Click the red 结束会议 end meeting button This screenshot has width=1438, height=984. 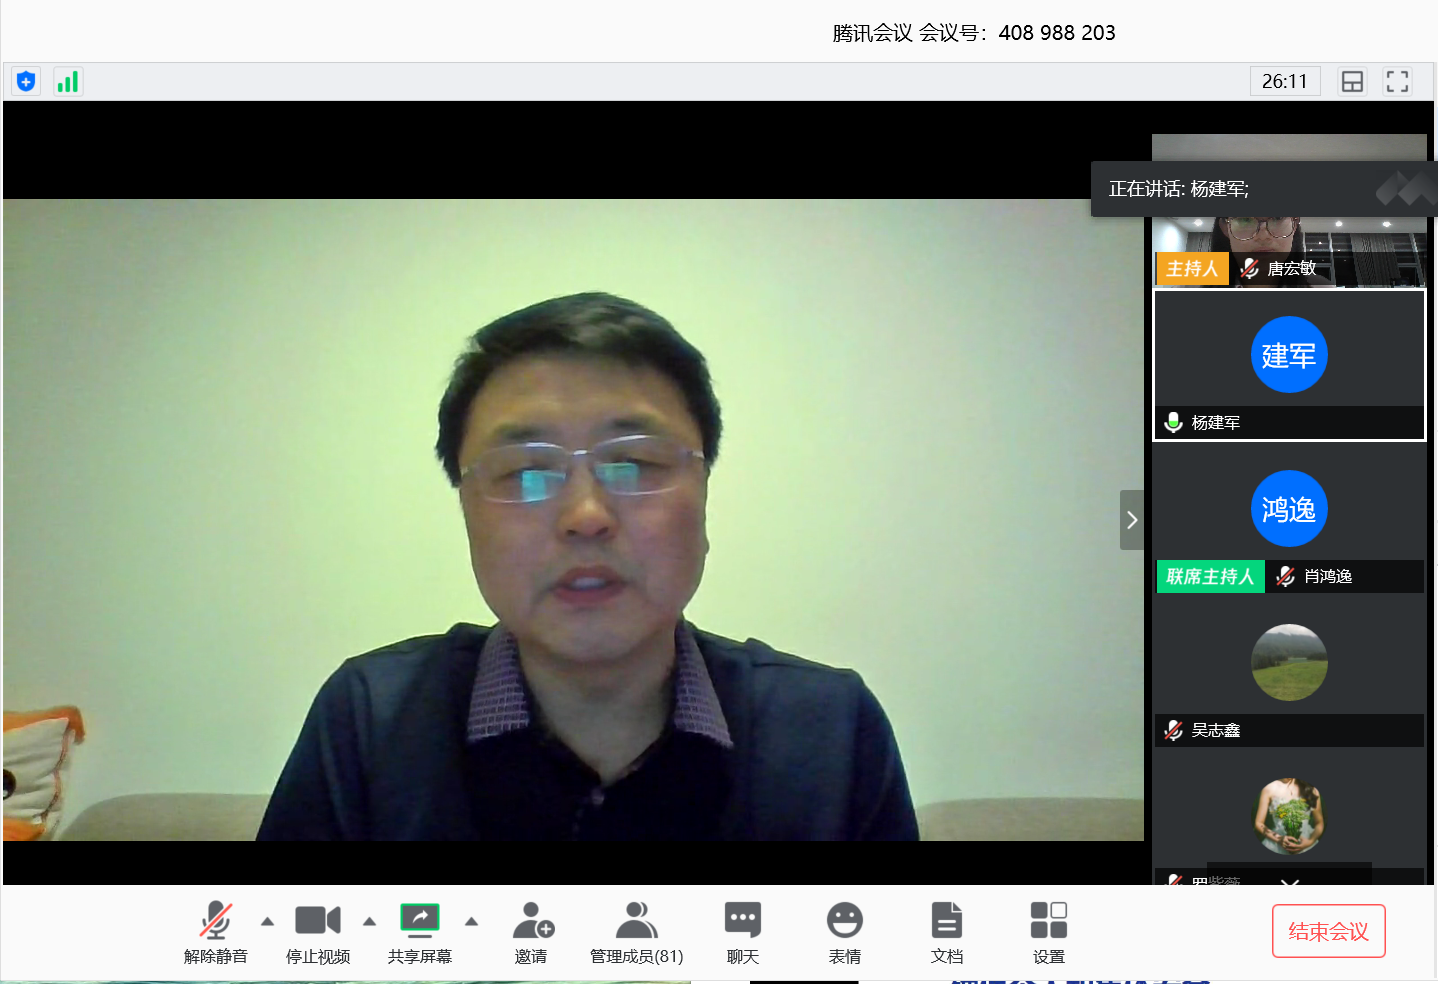1328,931
